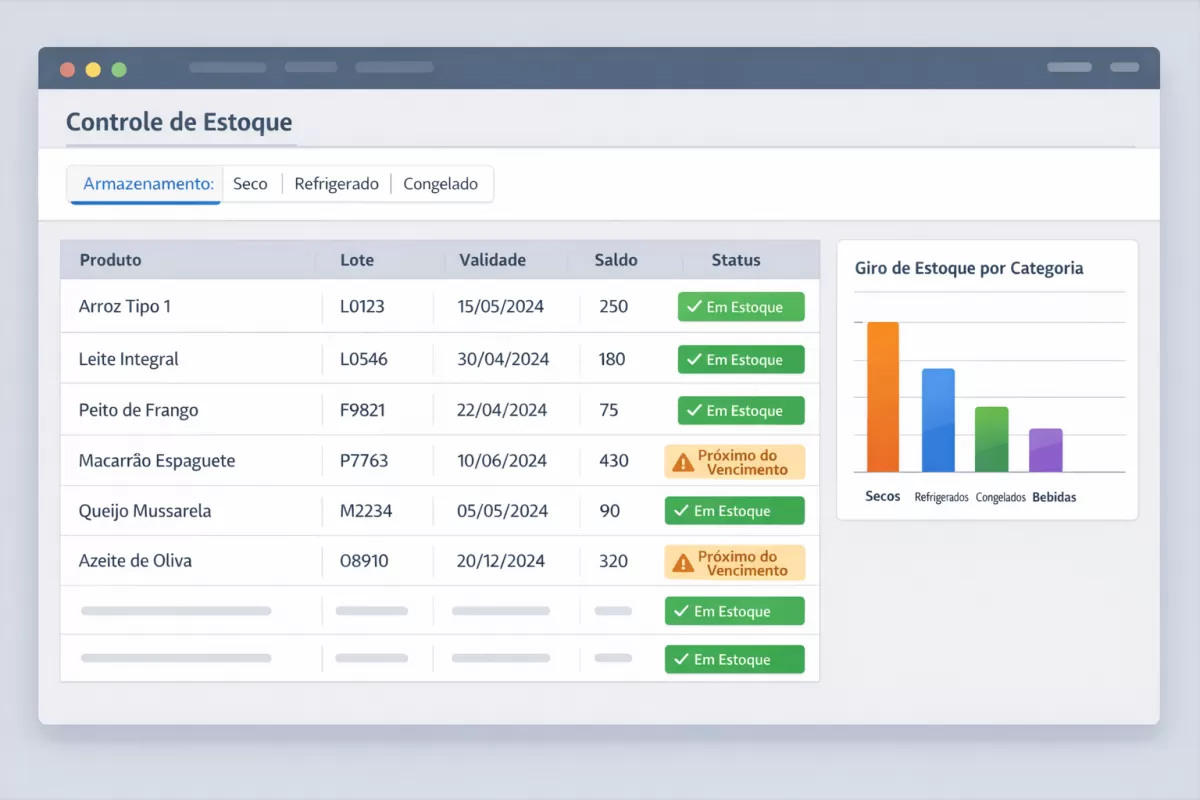1200x800 pixels.
Task: Click the Secos chart axis label
Action: (x=883, y=496)
